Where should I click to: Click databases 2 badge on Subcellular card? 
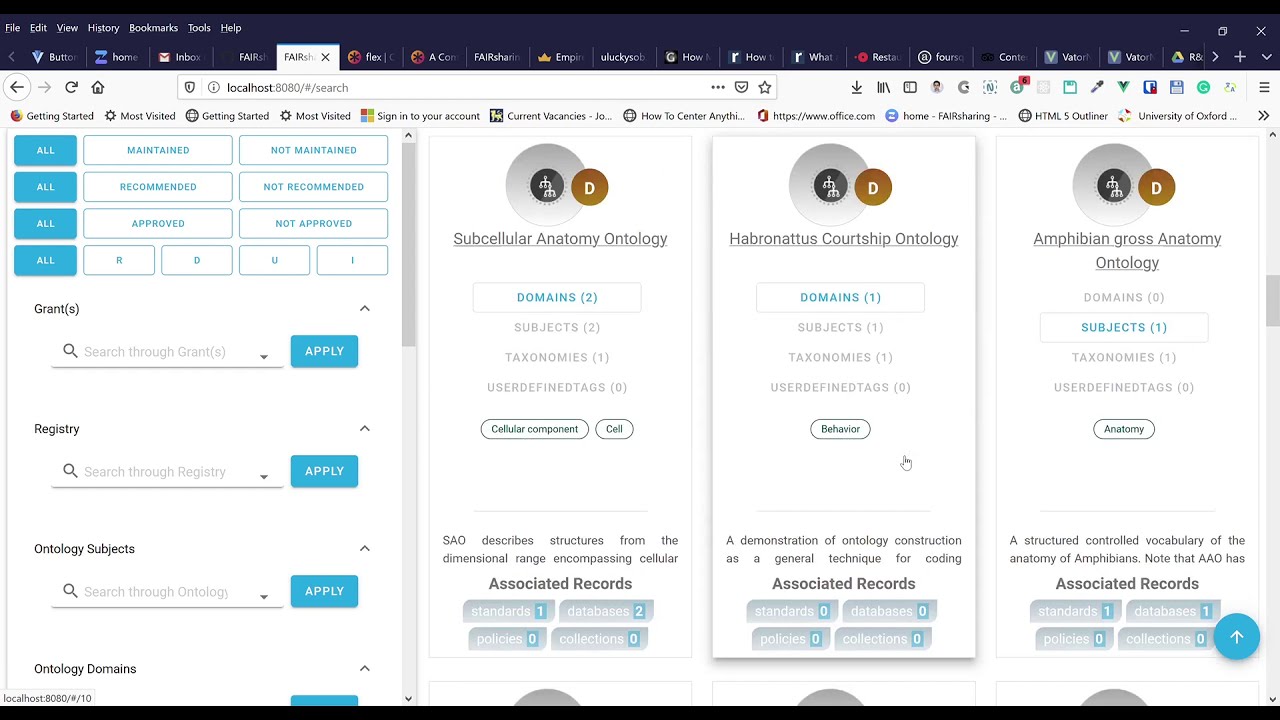606,611
